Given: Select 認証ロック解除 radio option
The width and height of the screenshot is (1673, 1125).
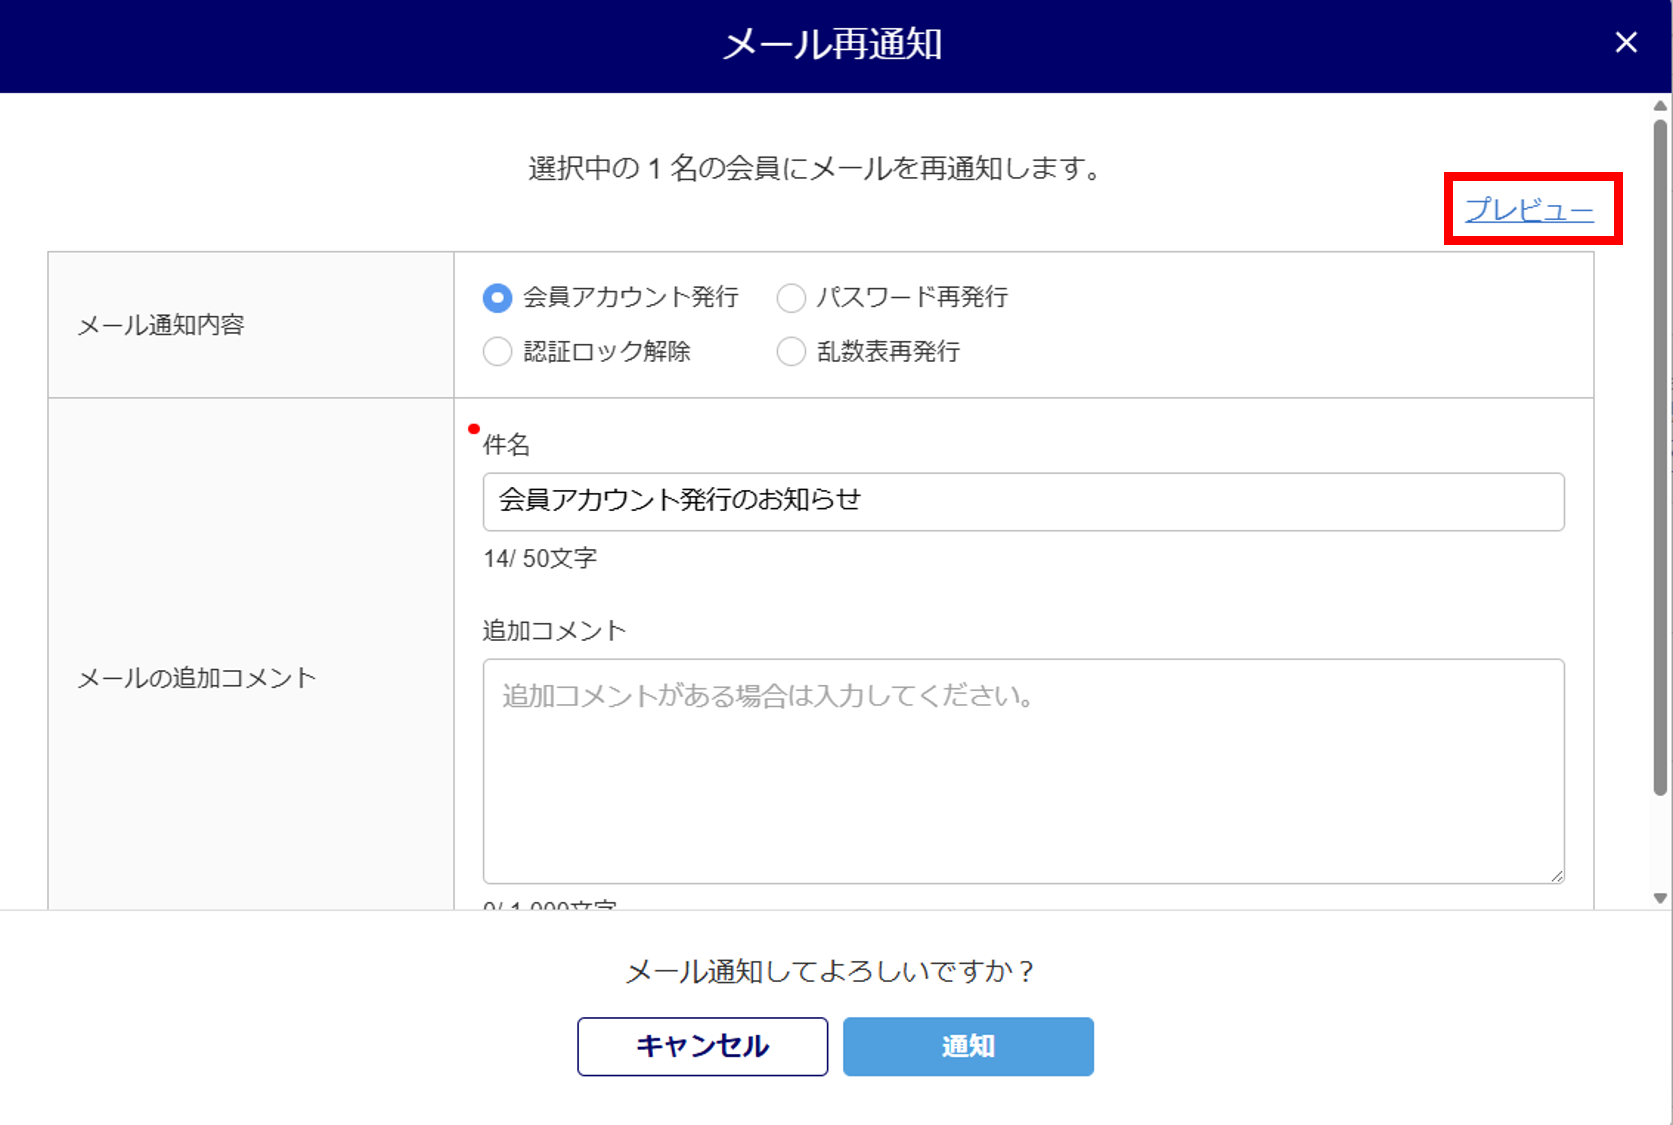Looking at the screenshot, I should tap(497, 352).
